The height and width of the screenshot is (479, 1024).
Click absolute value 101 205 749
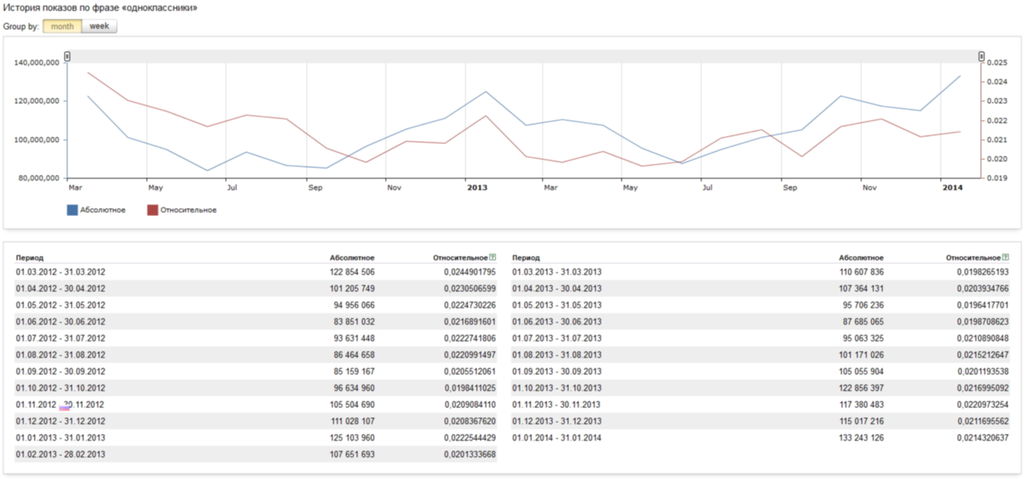[353, 288]
